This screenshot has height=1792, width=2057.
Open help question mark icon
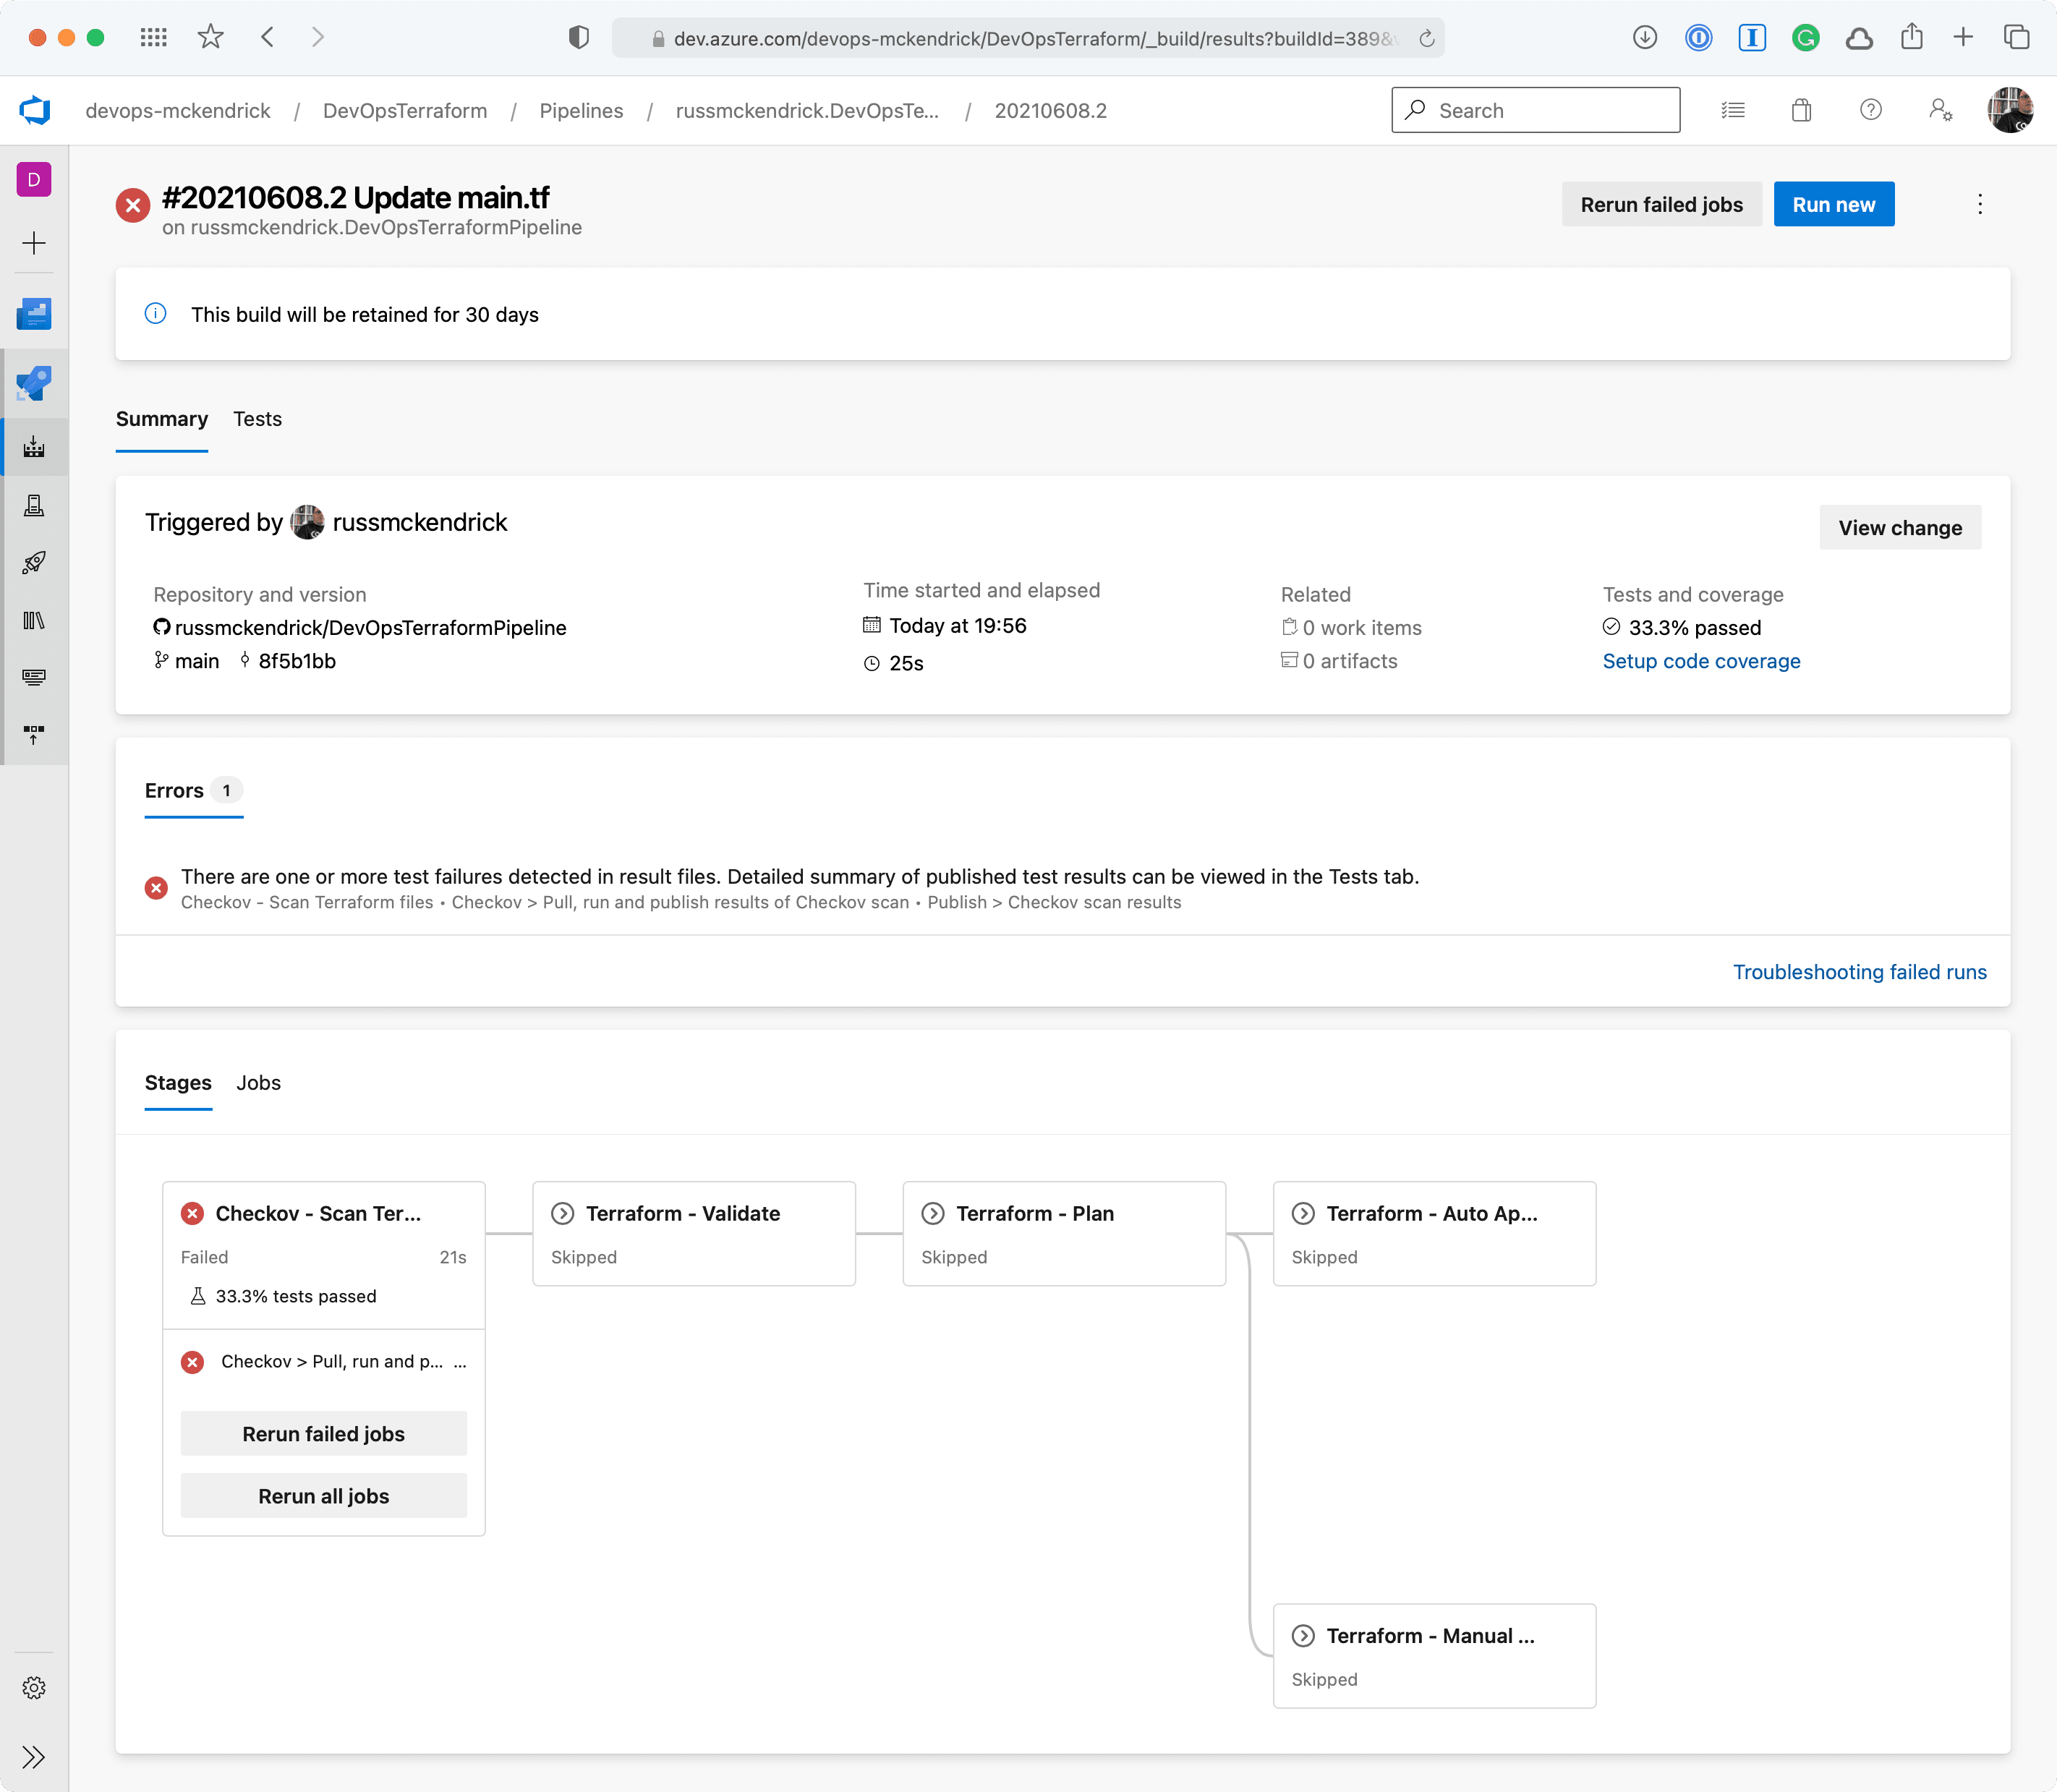[1870, 110]
